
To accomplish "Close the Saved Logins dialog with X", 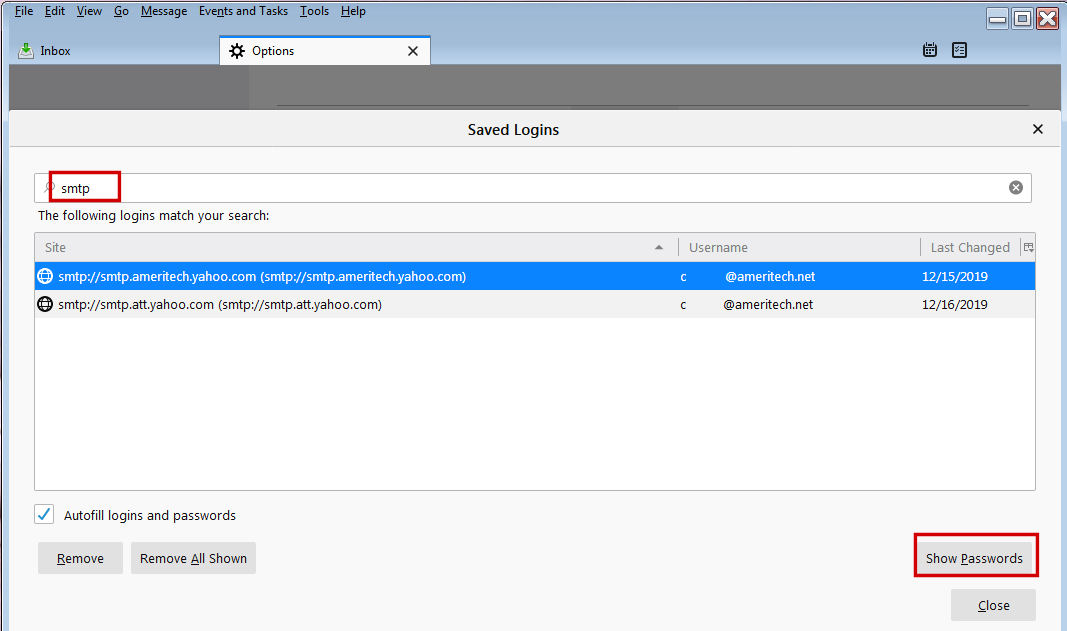I will pos(1038,129).
